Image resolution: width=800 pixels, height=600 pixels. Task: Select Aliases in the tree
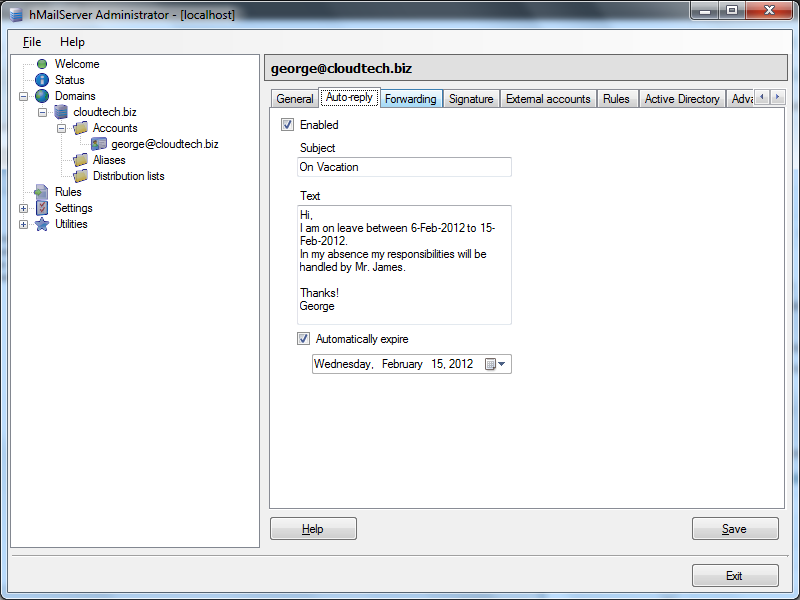tap(109, 160)
